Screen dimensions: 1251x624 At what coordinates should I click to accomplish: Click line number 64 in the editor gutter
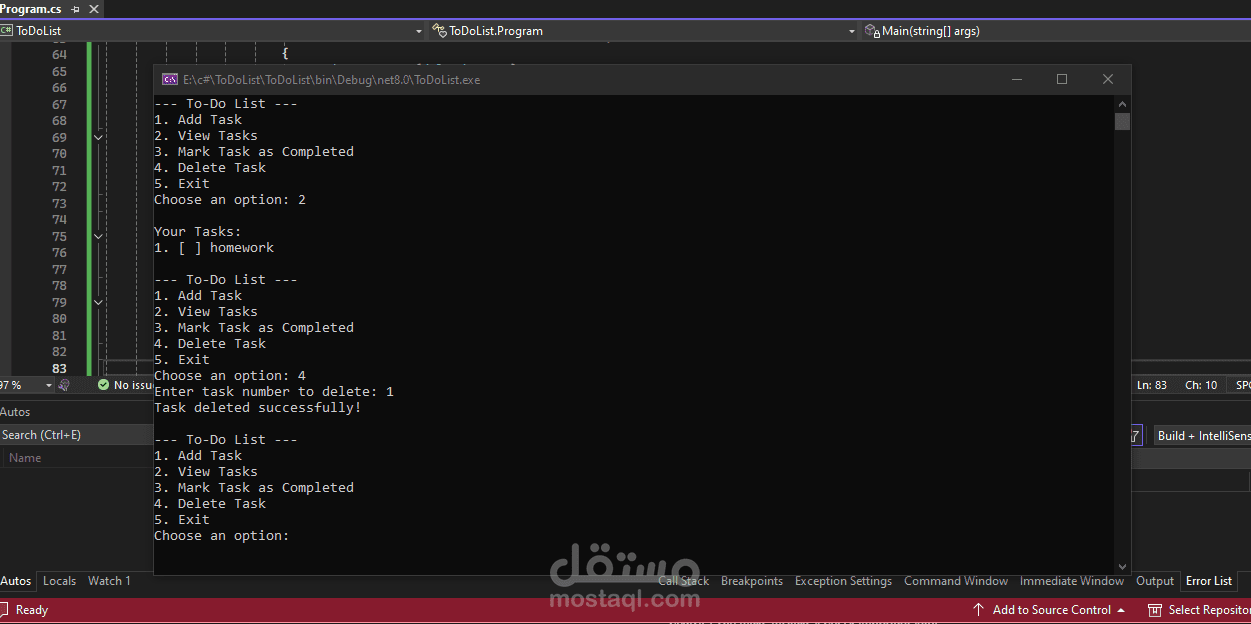58,55
